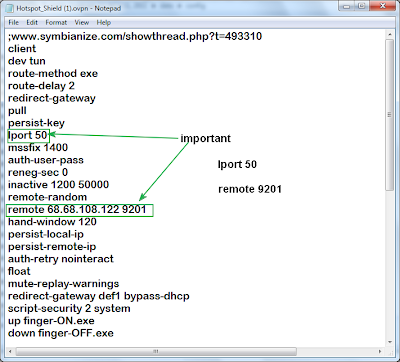The width and height of the screenshot is (400, 362).
Task: Click the 'persist-key' line
Action: coord(36,123)
